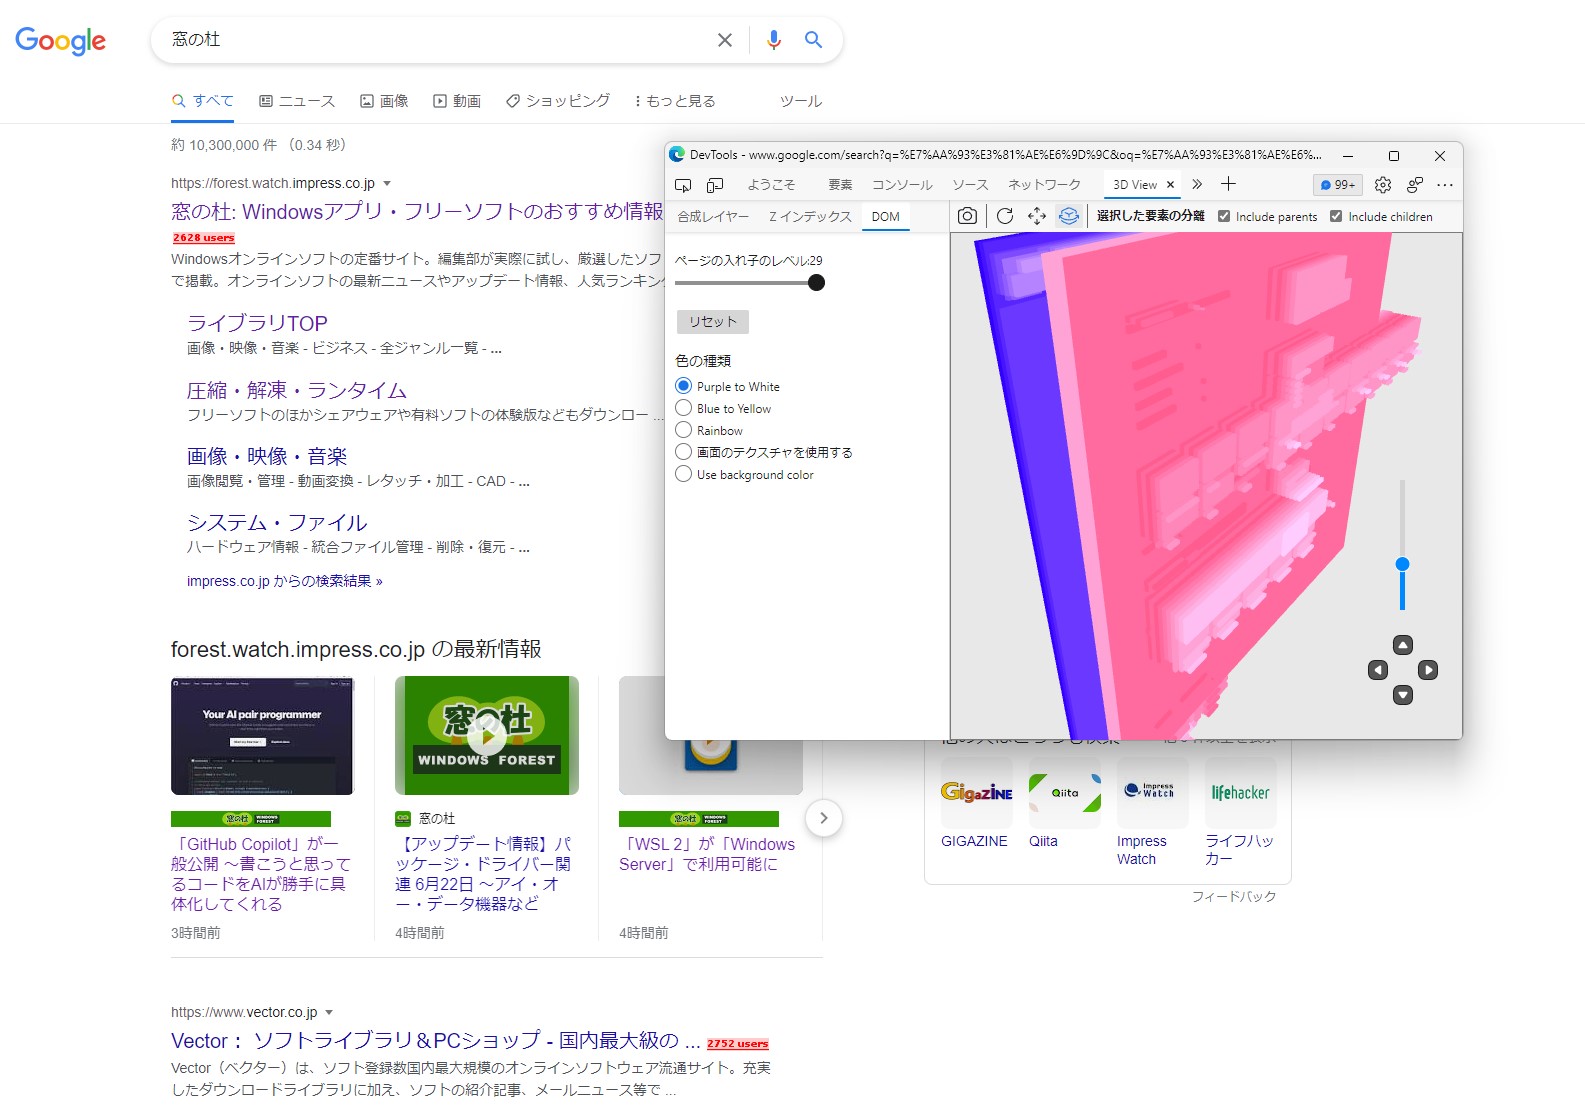Take a 3D view snapshot with camera icon
The height and width of the screenshot is (1120, 1585).
coord(967,216)
